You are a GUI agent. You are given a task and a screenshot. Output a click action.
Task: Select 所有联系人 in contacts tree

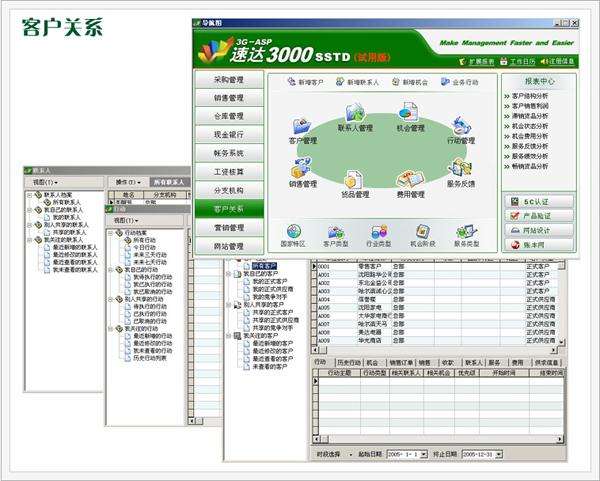[66, 202]
